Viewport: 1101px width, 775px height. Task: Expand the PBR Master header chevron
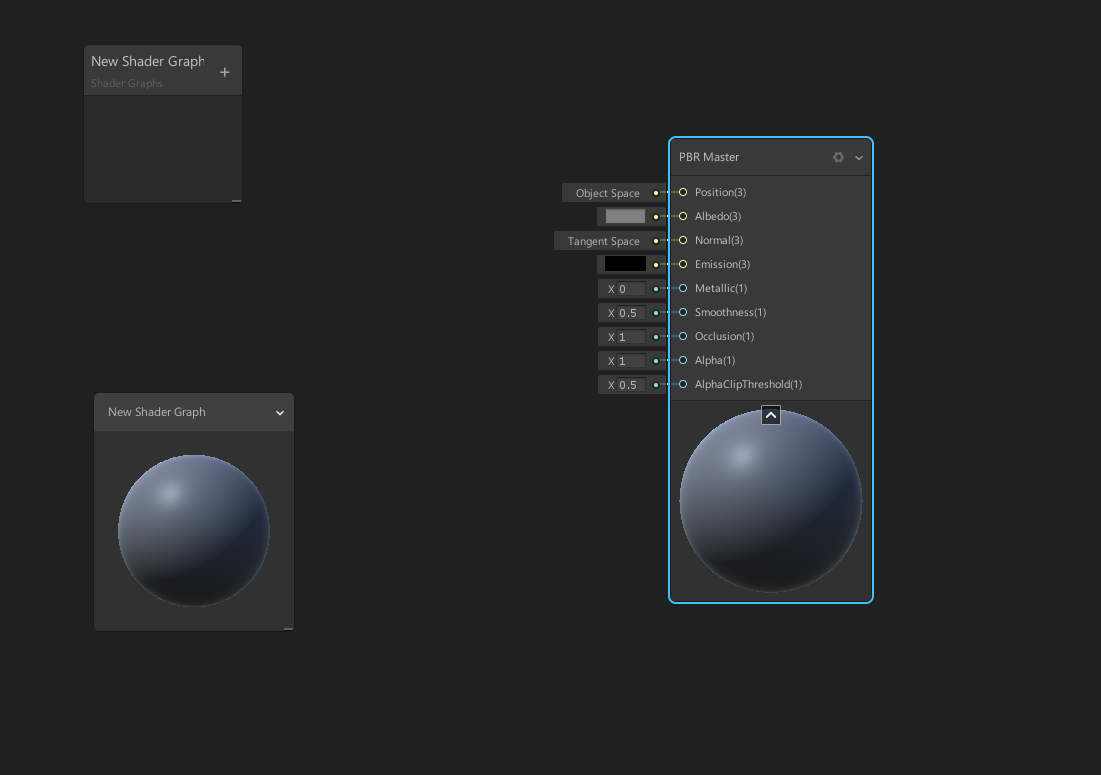pos(858,157)
